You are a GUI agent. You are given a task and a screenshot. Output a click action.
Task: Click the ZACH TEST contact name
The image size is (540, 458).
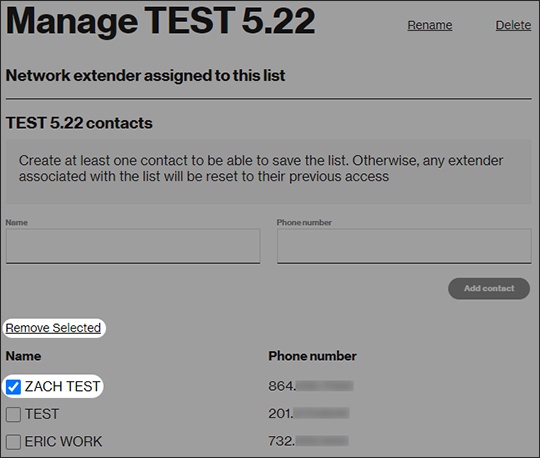pyautogui.click(x=62, y=386)
